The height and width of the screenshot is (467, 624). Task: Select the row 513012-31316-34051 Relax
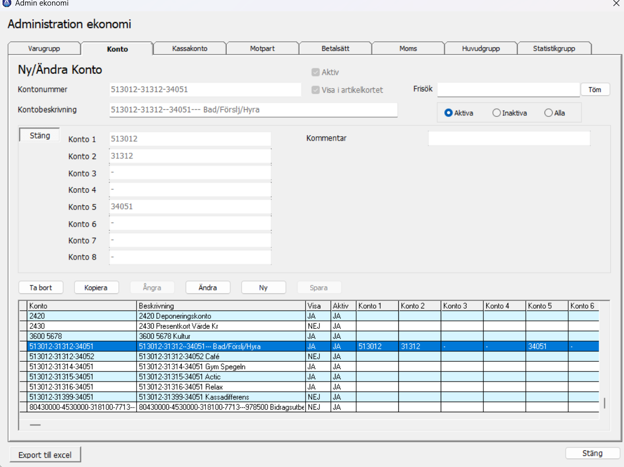point(309,387)
